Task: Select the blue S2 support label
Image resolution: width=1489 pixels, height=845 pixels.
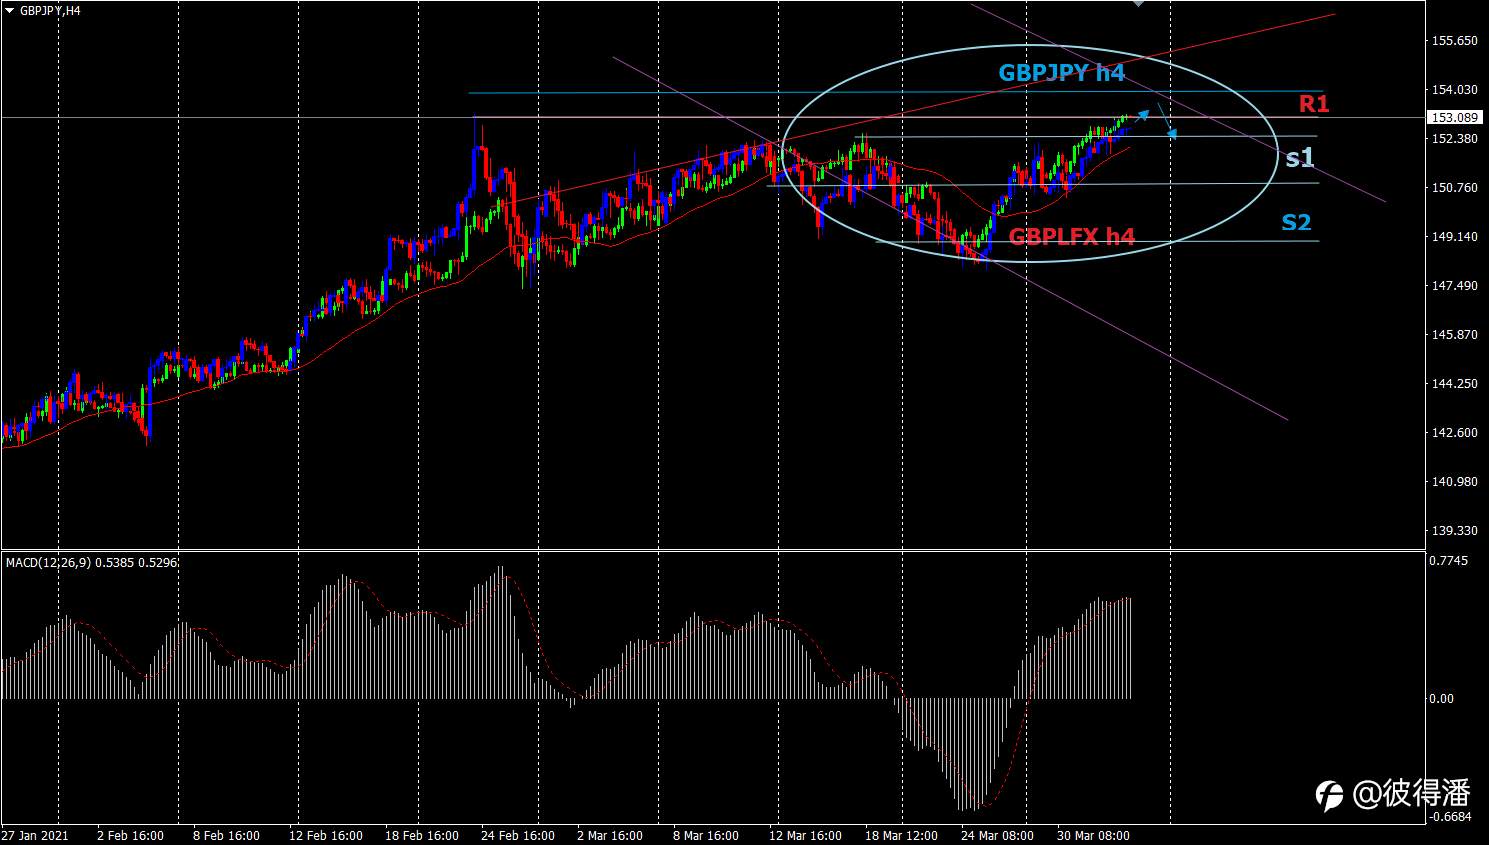Action: tap(1296, 223)
